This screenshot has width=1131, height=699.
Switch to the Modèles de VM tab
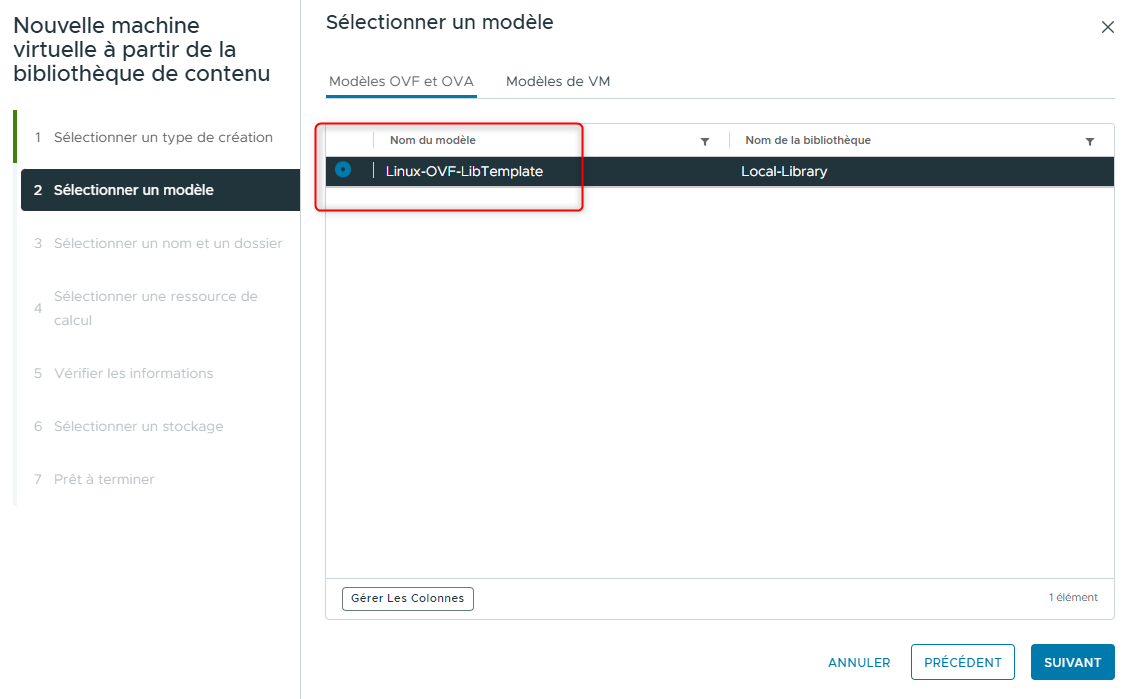pyautogui.click(x=557, y=82)
